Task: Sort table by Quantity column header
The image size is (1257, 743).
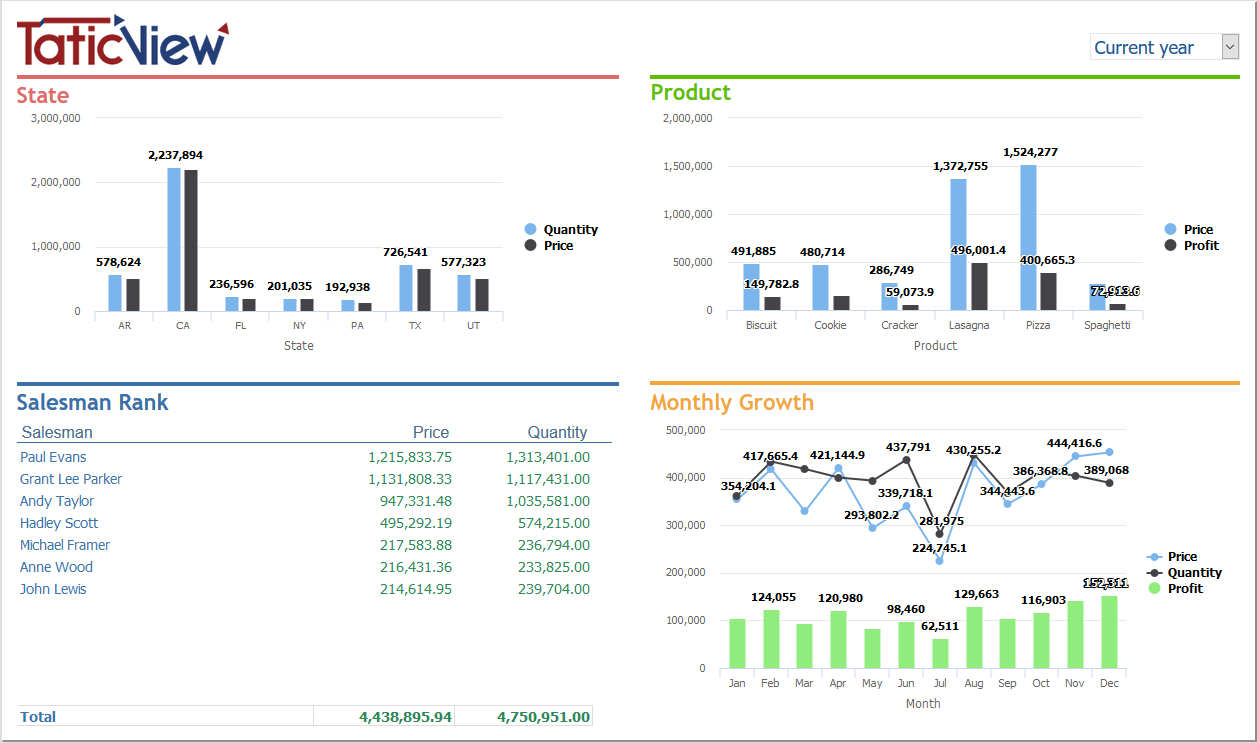Action: [557, 433]
